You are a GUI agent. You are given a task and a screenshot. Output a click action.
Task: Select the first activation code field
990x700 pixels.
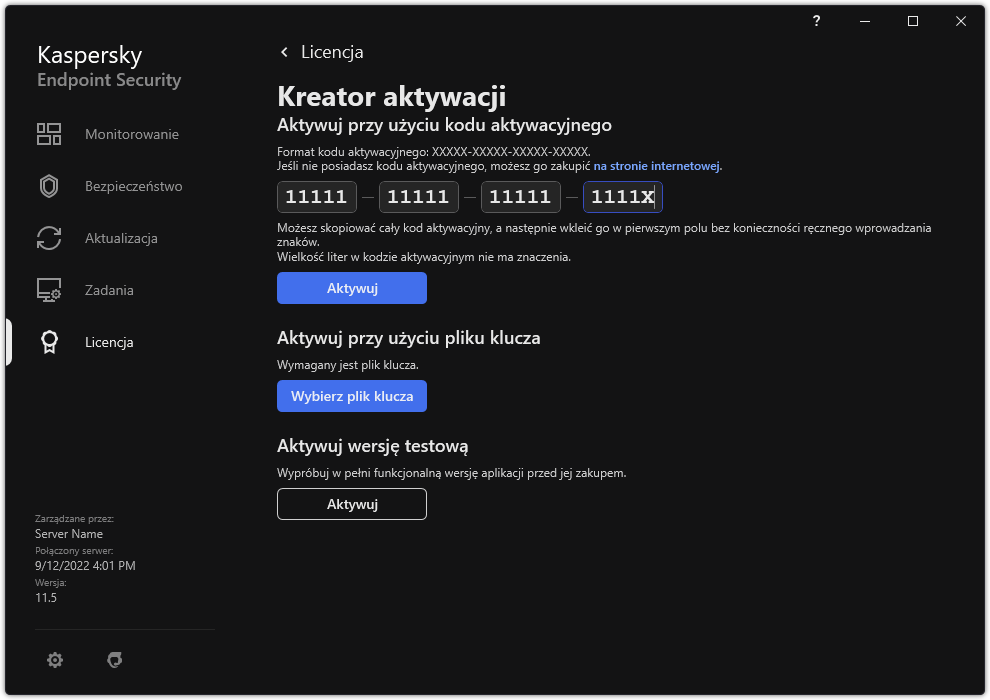(x=316, y=197)
